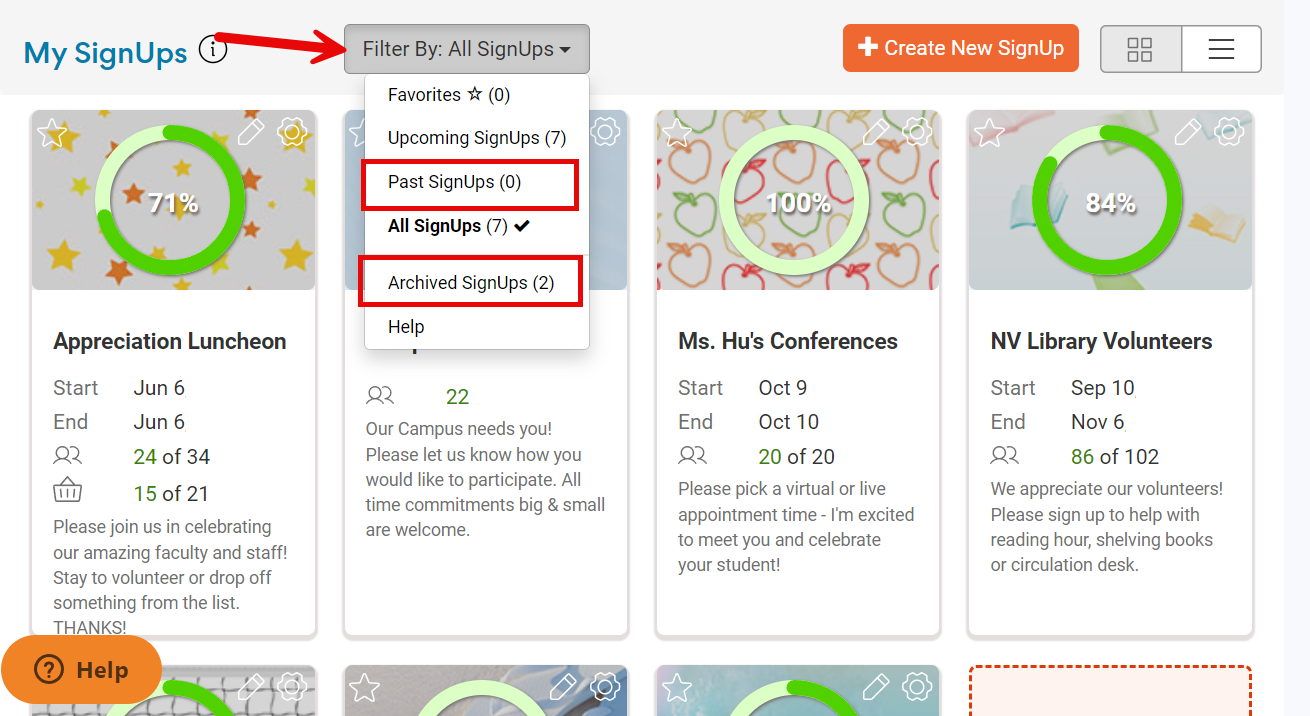
Task: Collapse the Filter By: All SignUps dropdown
Action: click(466, 49)
